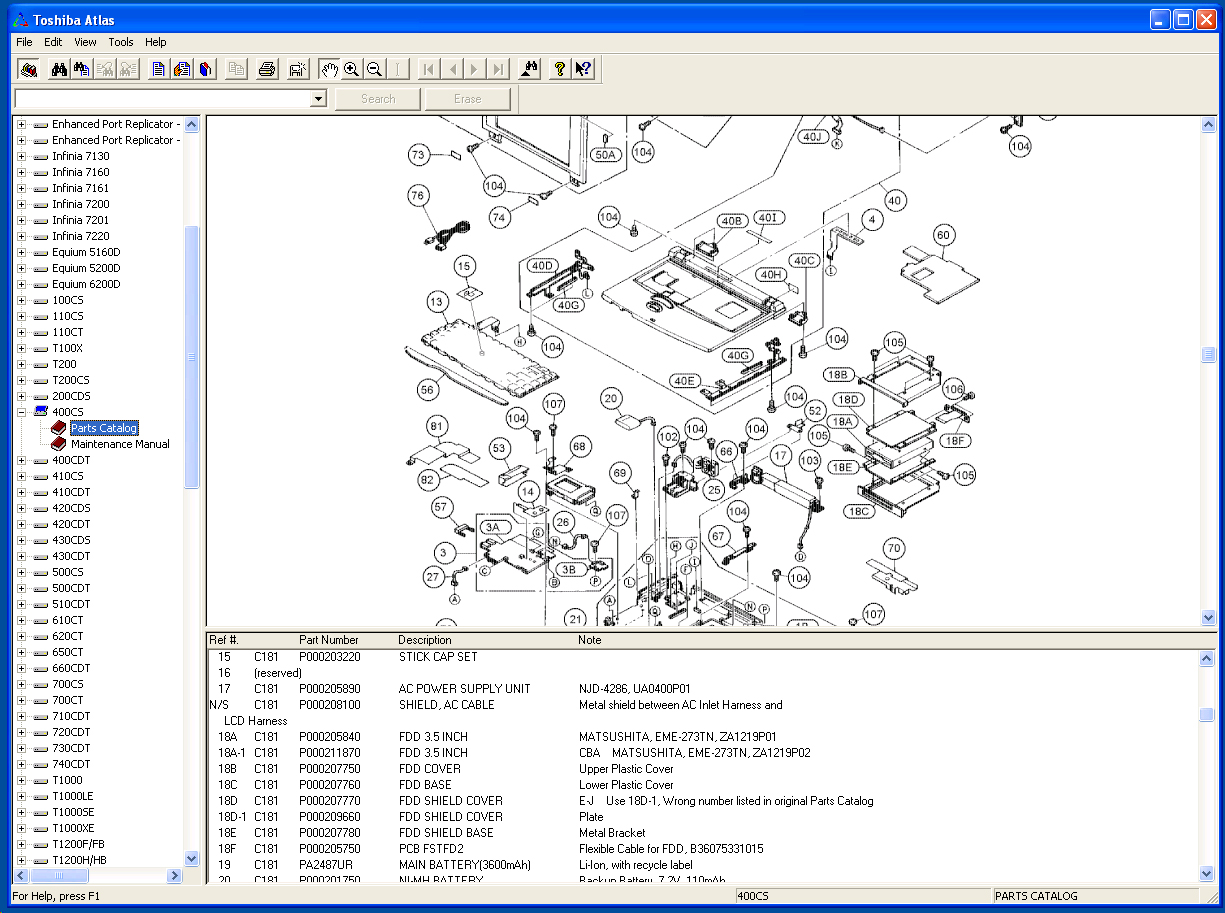Expand the Equium 6200D entry
This screenshot has width=1225, height=913.
[22, 284]
